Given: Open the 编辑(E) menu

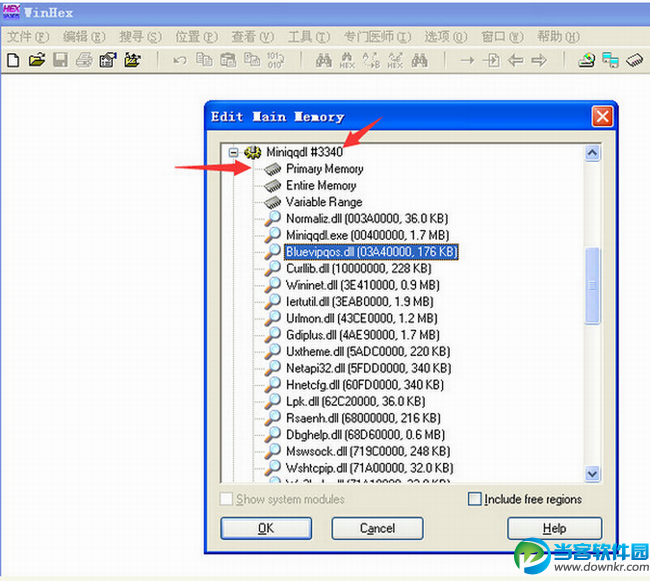Looking at the screenshot, I should 84,37.
